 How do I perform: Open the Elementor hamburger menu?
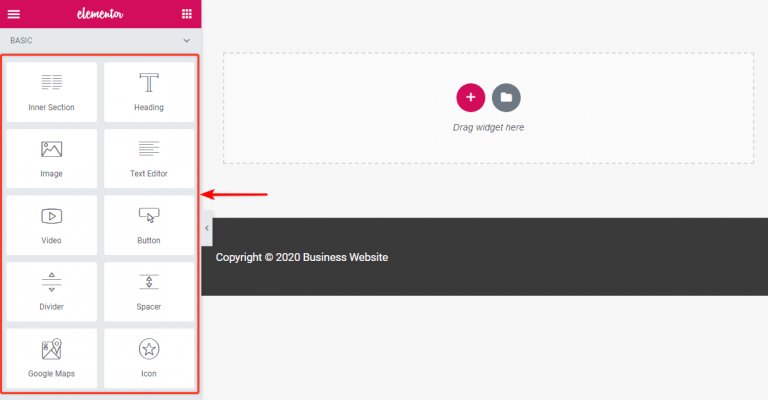14,14
